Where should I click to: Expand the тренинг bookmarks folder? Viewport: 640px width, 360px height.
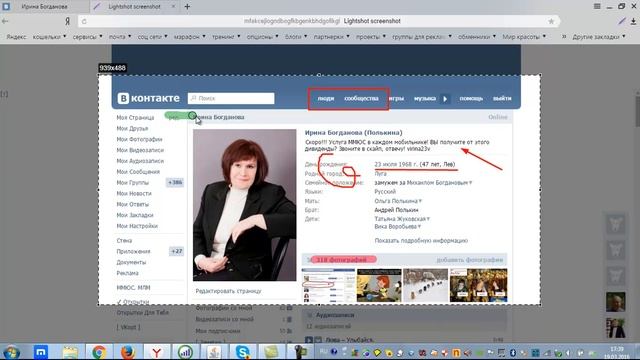(x=226, y=37)
